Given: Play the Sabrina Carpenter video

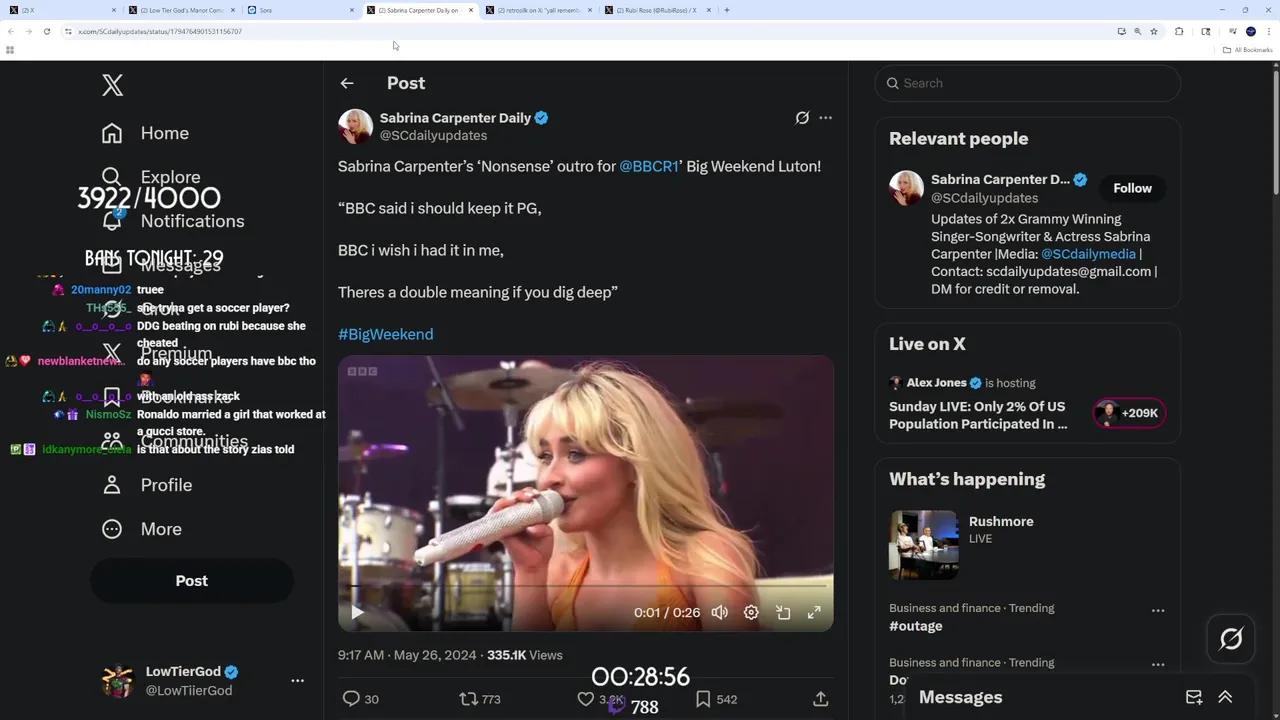Looking at the screenshot, I should 357,612.
